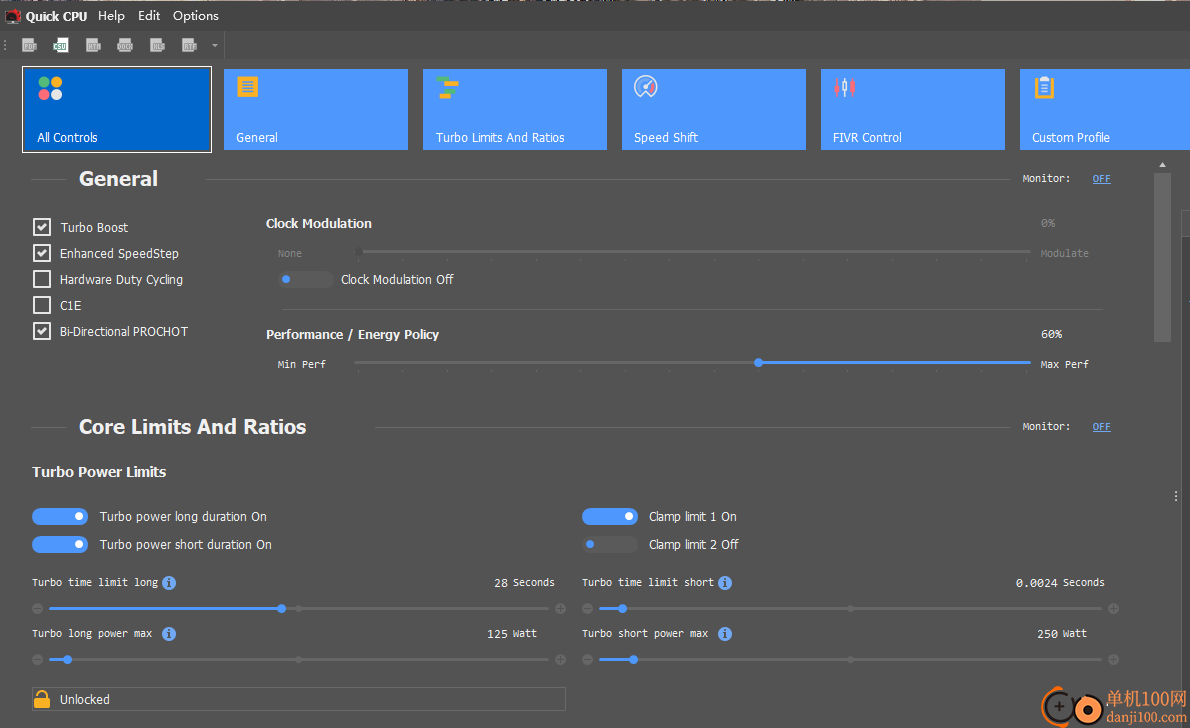Viewport: 1190px width, 728px height.
Task: Show info for Turbo short power max
Action: (x=725, y=633)
